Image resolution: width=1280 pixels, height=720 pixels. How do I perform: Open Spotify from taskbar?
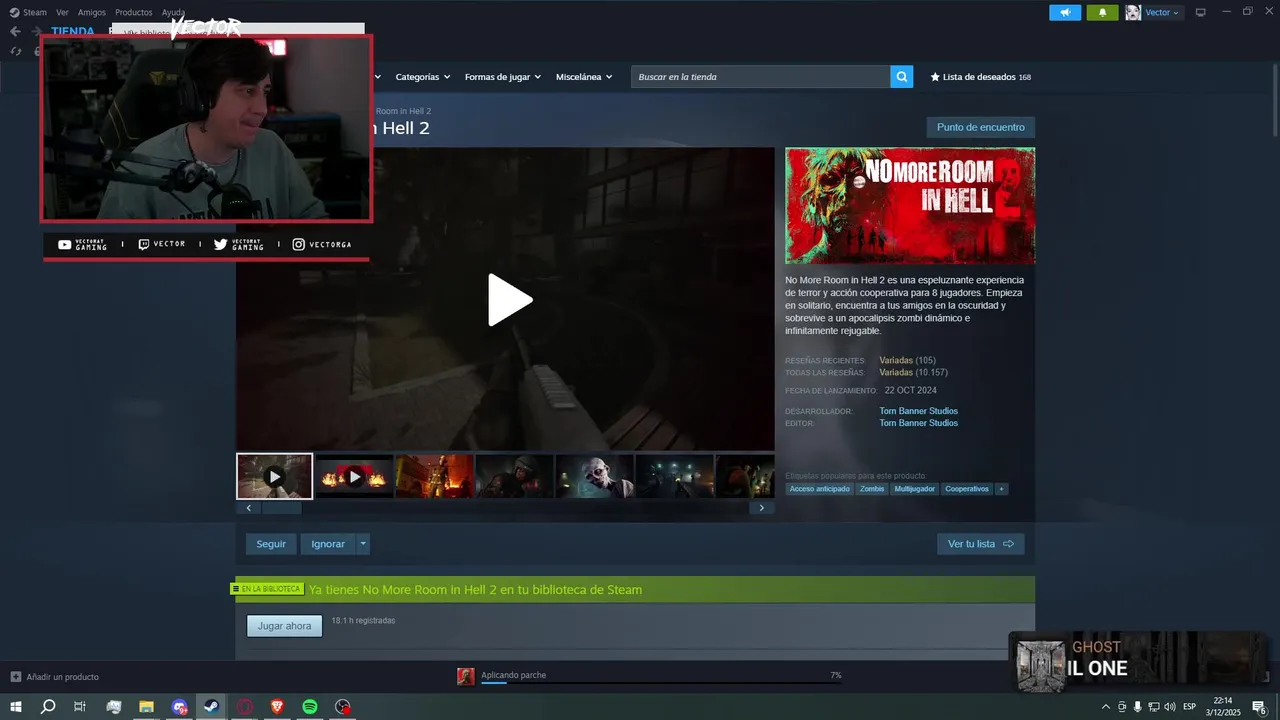(310, 707)
